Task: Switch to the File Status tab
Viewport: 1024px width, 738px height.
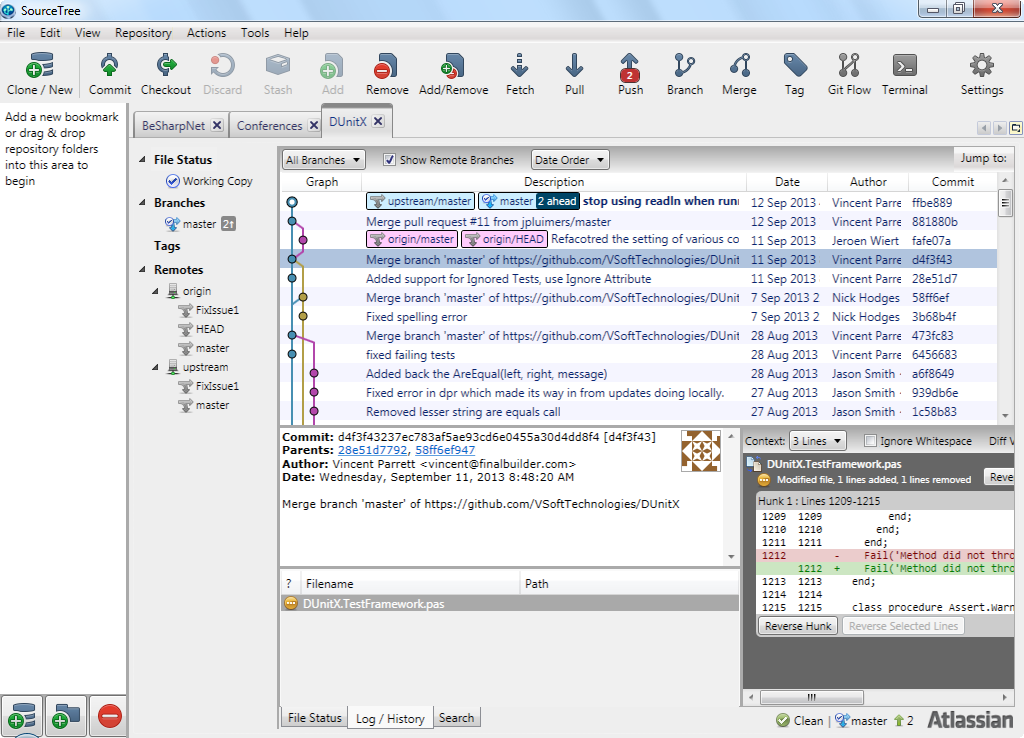Action: (314, 718)
